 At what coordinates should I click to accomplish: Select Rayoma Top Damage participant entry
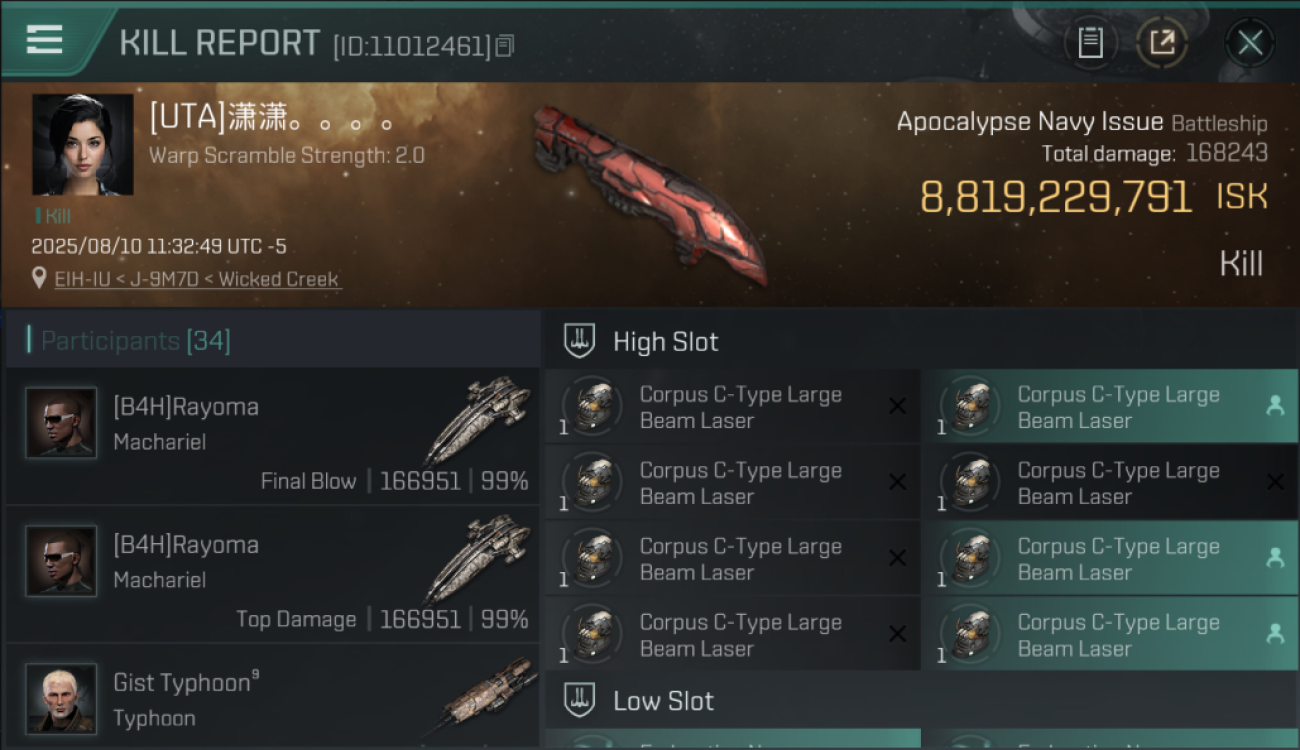pos(271,574)
